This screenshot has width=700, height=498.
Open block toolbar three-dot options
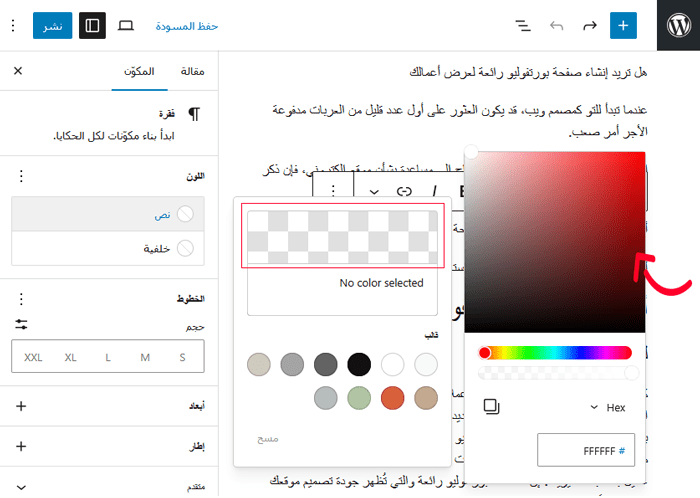[x=333, y=191]
